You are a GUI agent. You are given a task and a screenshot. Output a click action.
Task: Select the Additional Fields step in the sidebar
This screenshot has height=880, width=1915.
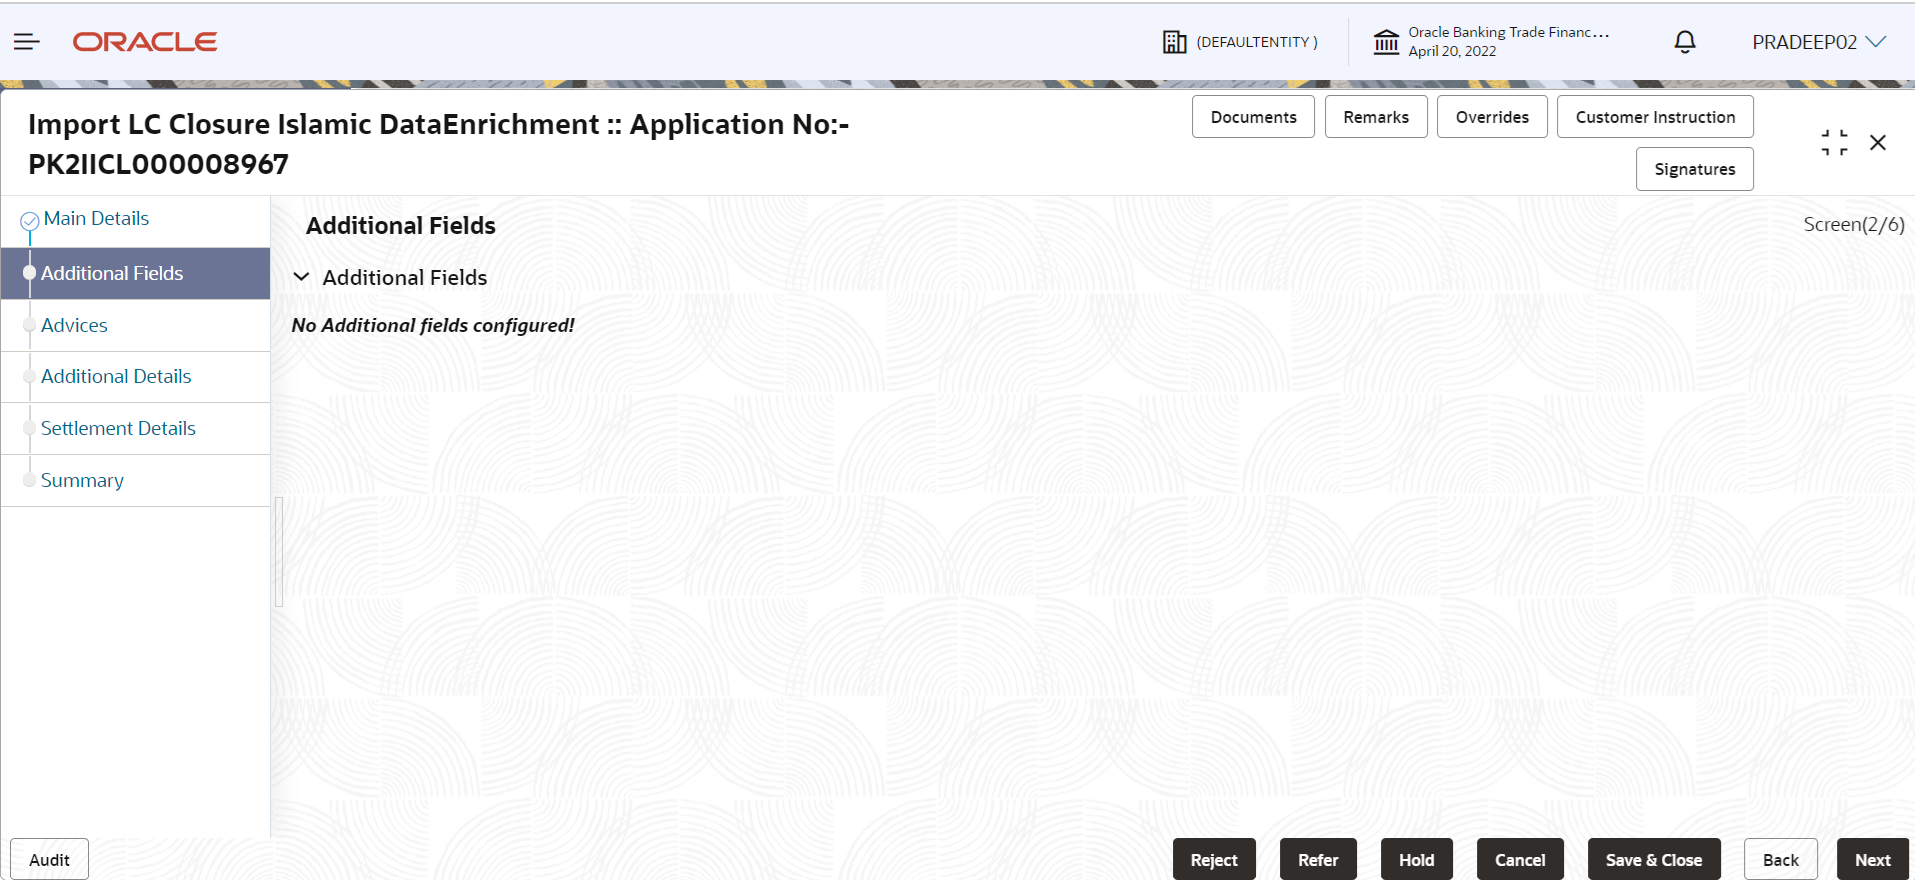[x=135, y=273]
